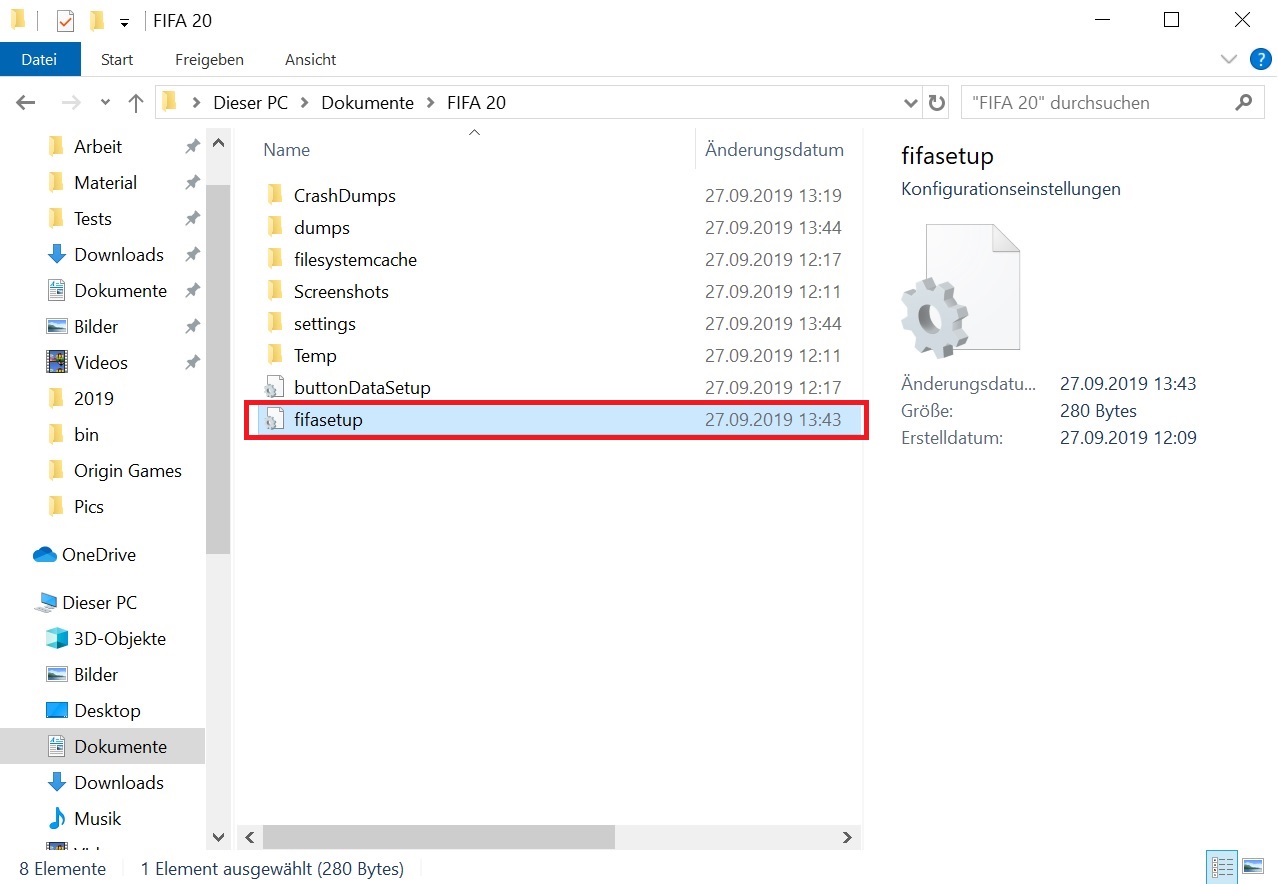Screen dimensions: 1278x884
Task: Select the bin folder in navigation pane
Action: tap(86, 434)
